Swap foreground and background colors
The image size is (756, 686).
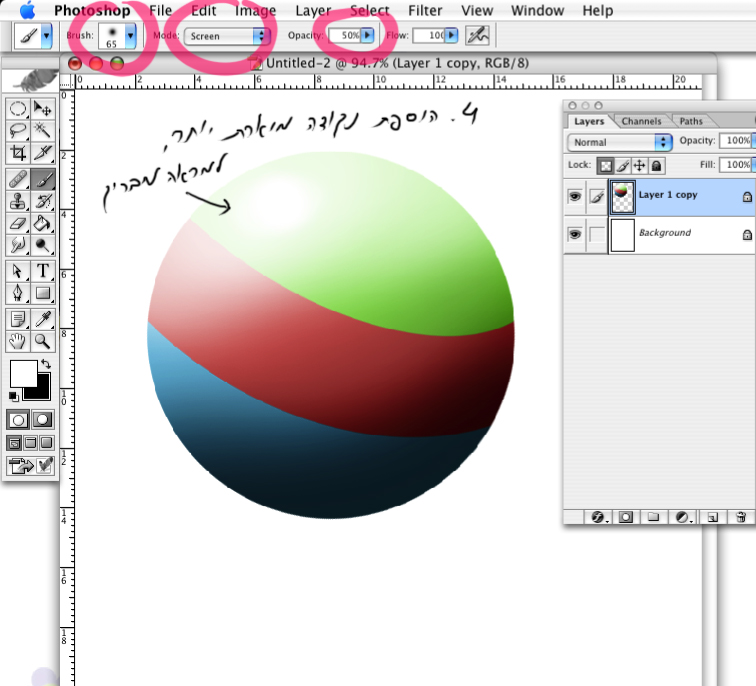(46, 363)
